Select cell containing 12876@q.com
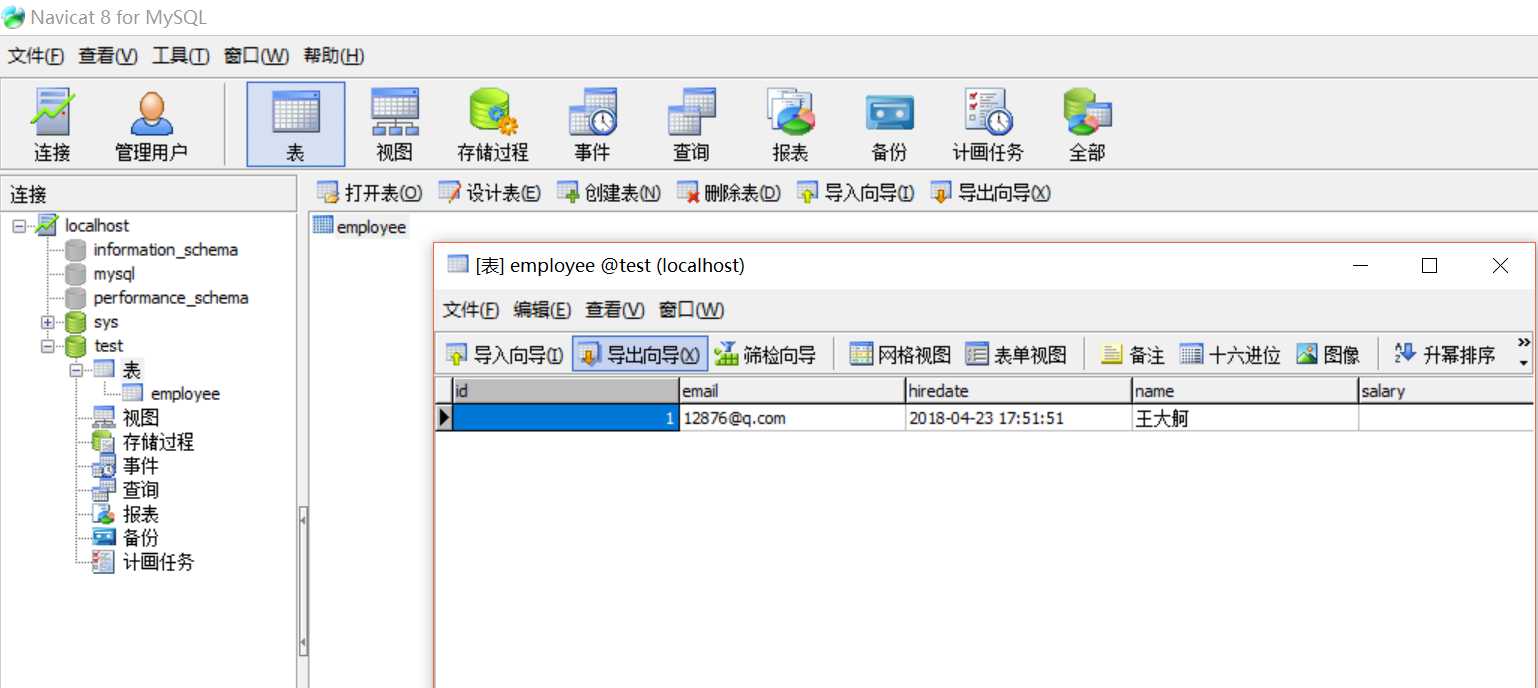Screen dimensions: 1538x688 [x=793, y=418]
